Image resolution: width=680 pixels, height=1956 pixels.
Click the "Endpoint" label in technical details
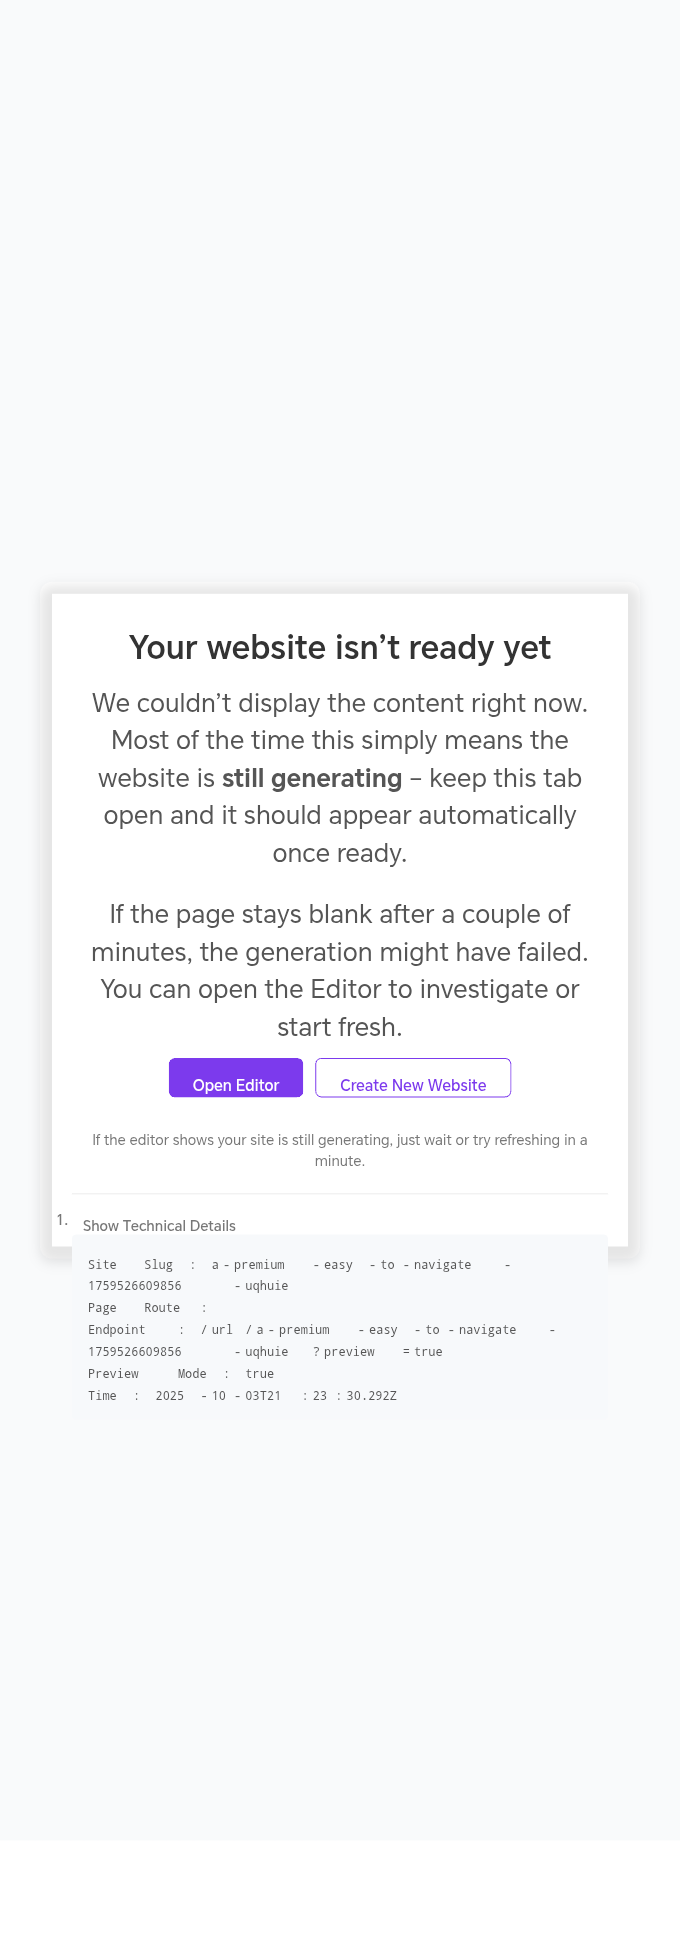[x=117, y=1330]
